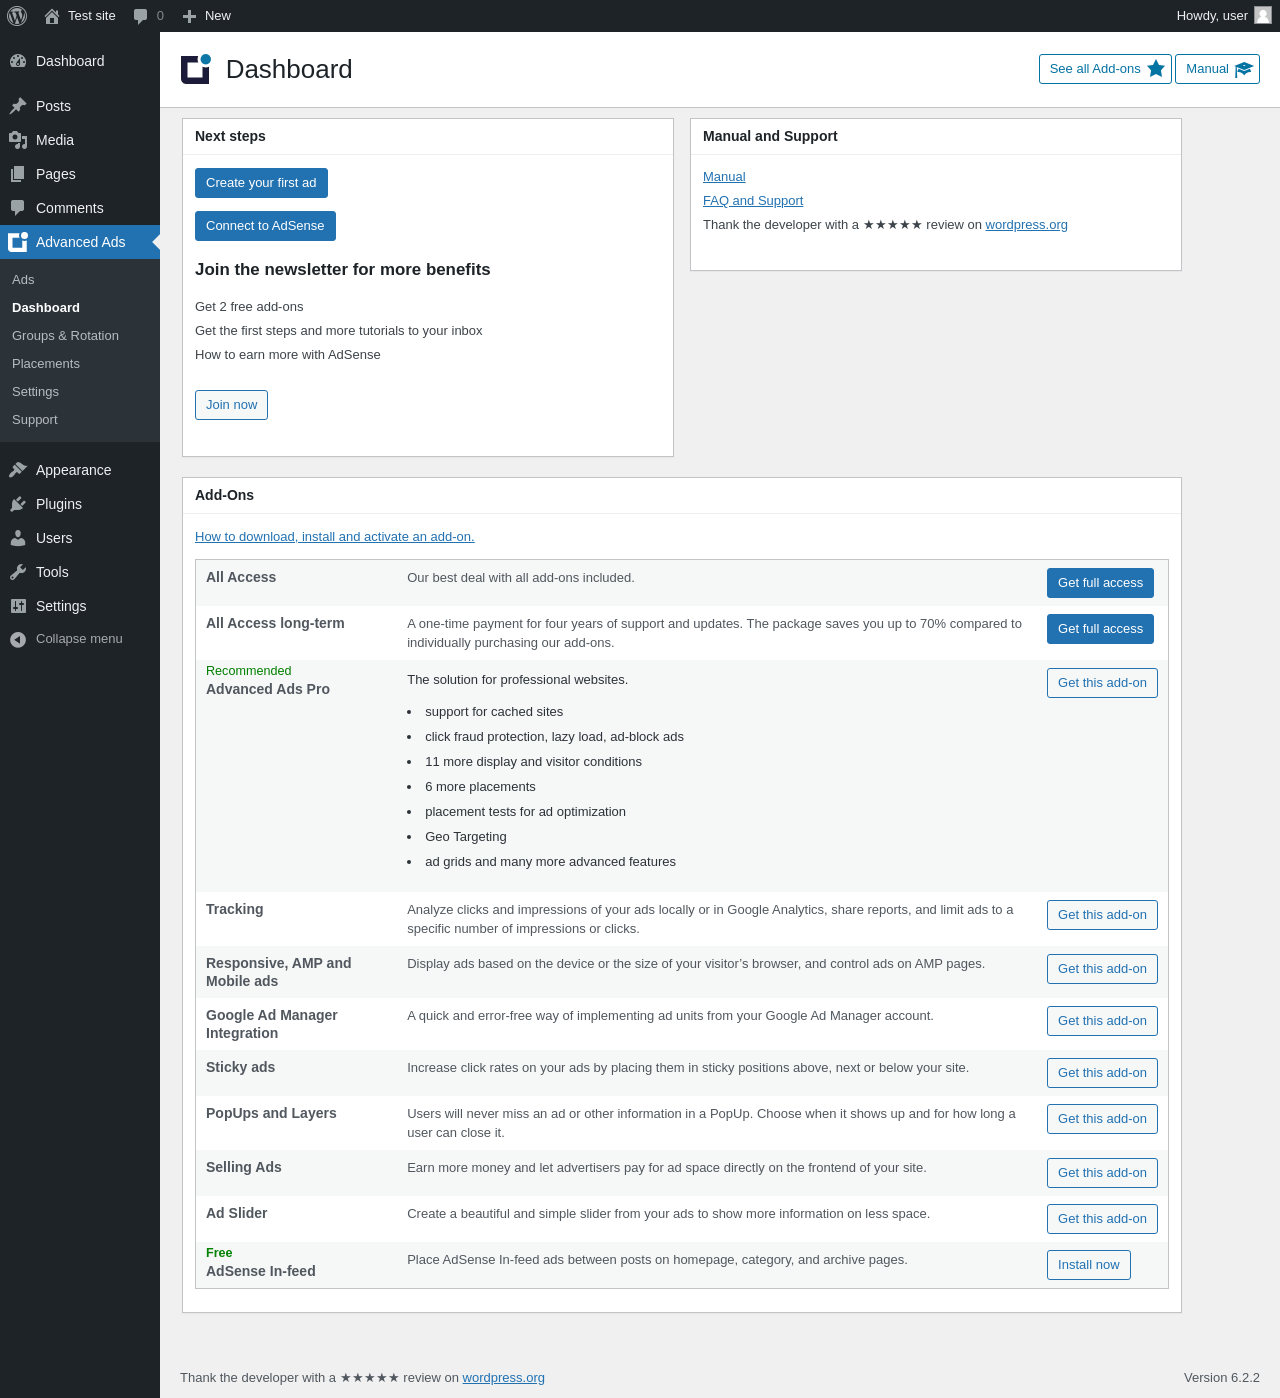
Task: Click the Plugins plug icon
Action: pos(18,504)
